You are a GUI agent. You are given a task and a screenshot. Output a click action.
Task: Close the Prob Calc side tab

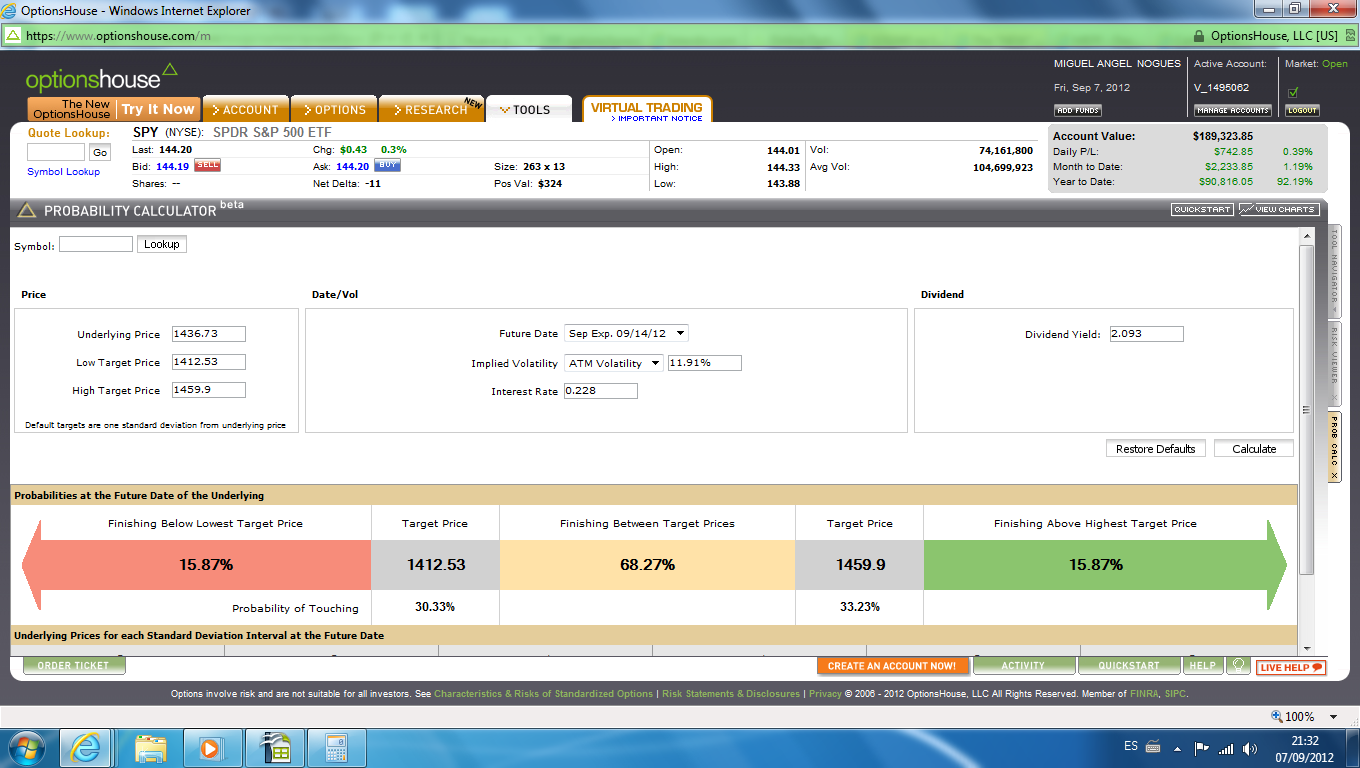point(1333,474)
